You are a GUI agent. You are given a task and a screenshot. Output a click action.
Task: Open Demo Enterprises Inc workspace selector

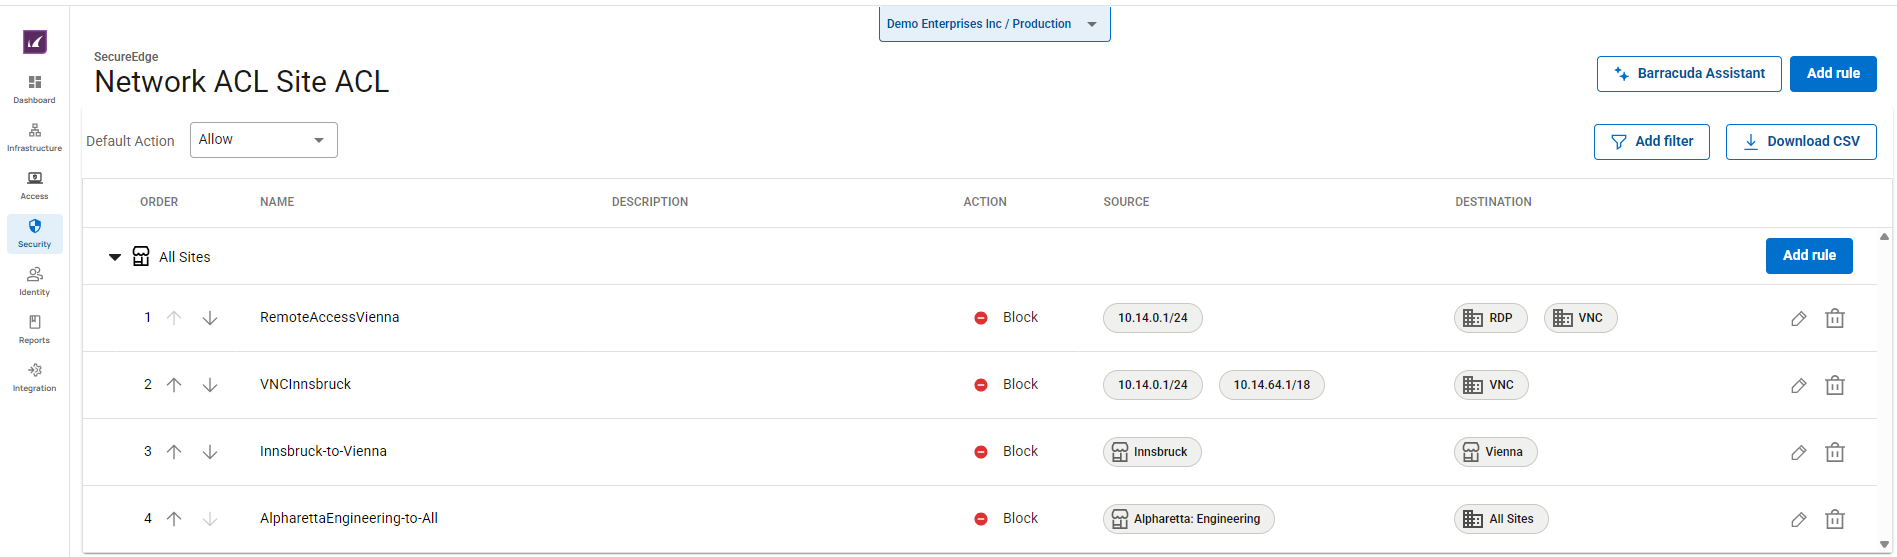click(x=994, y=24)
